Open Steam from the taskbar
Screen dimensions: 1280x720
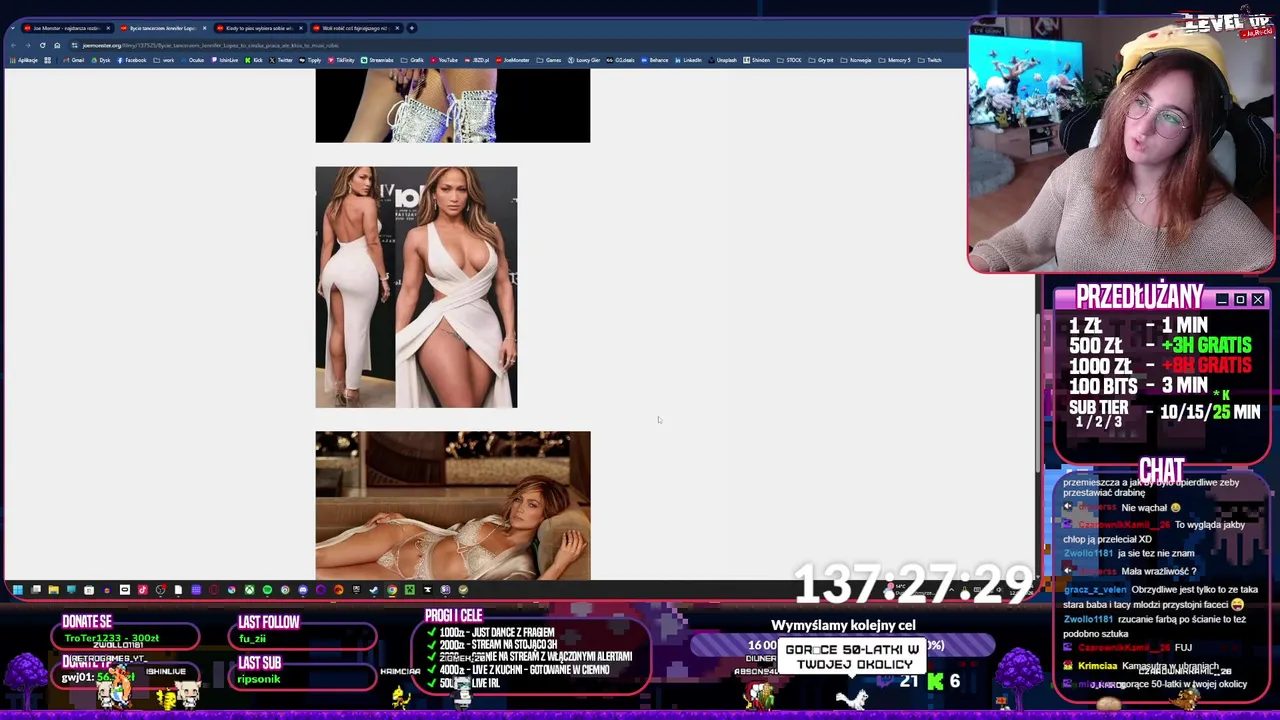374,590
